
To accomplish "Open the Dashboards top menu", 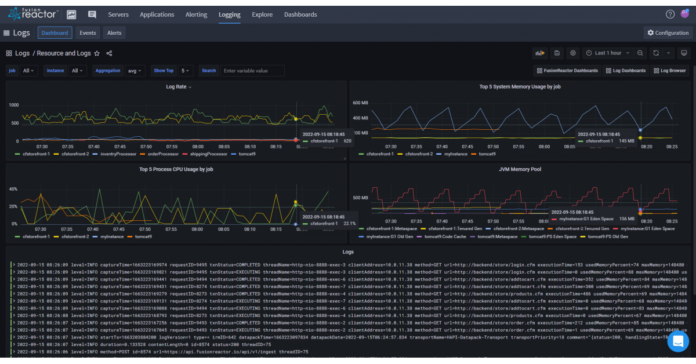I will pyautogui.click(x=300, y=15).
